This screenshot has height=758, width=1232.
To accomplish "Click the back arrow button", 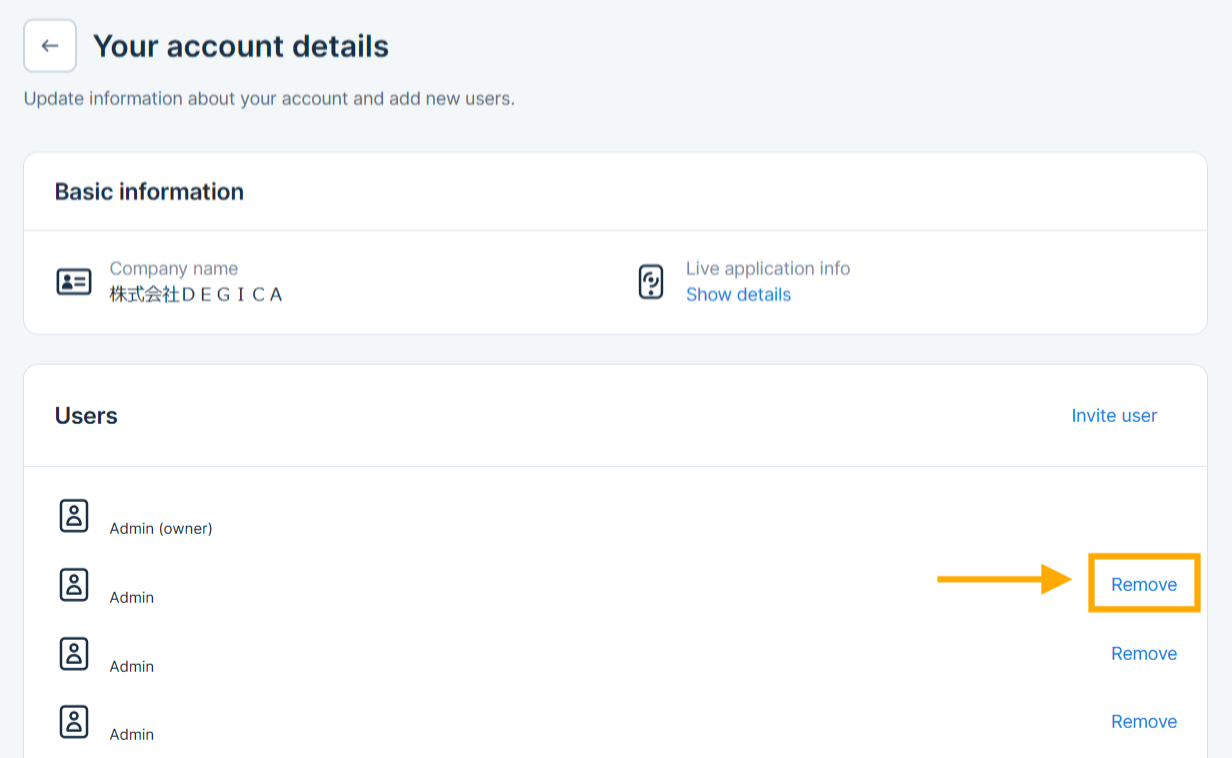I will [x=50, y=46].
